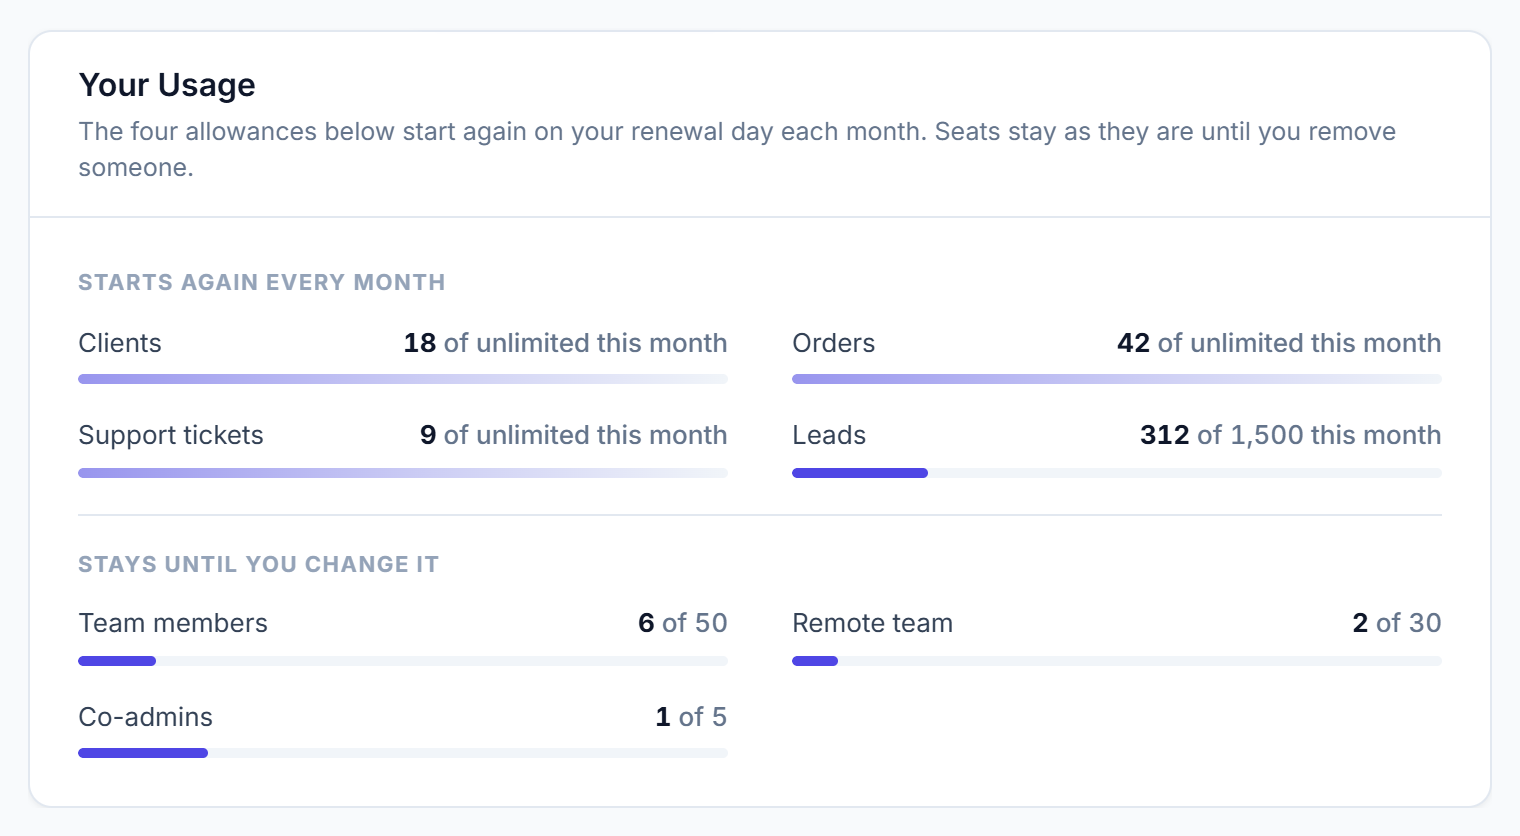Image resolution: width=1520 pixels, height=836 pixels.
Task: Click the 'Starts again every month' section label
Action: pos(262,282)
